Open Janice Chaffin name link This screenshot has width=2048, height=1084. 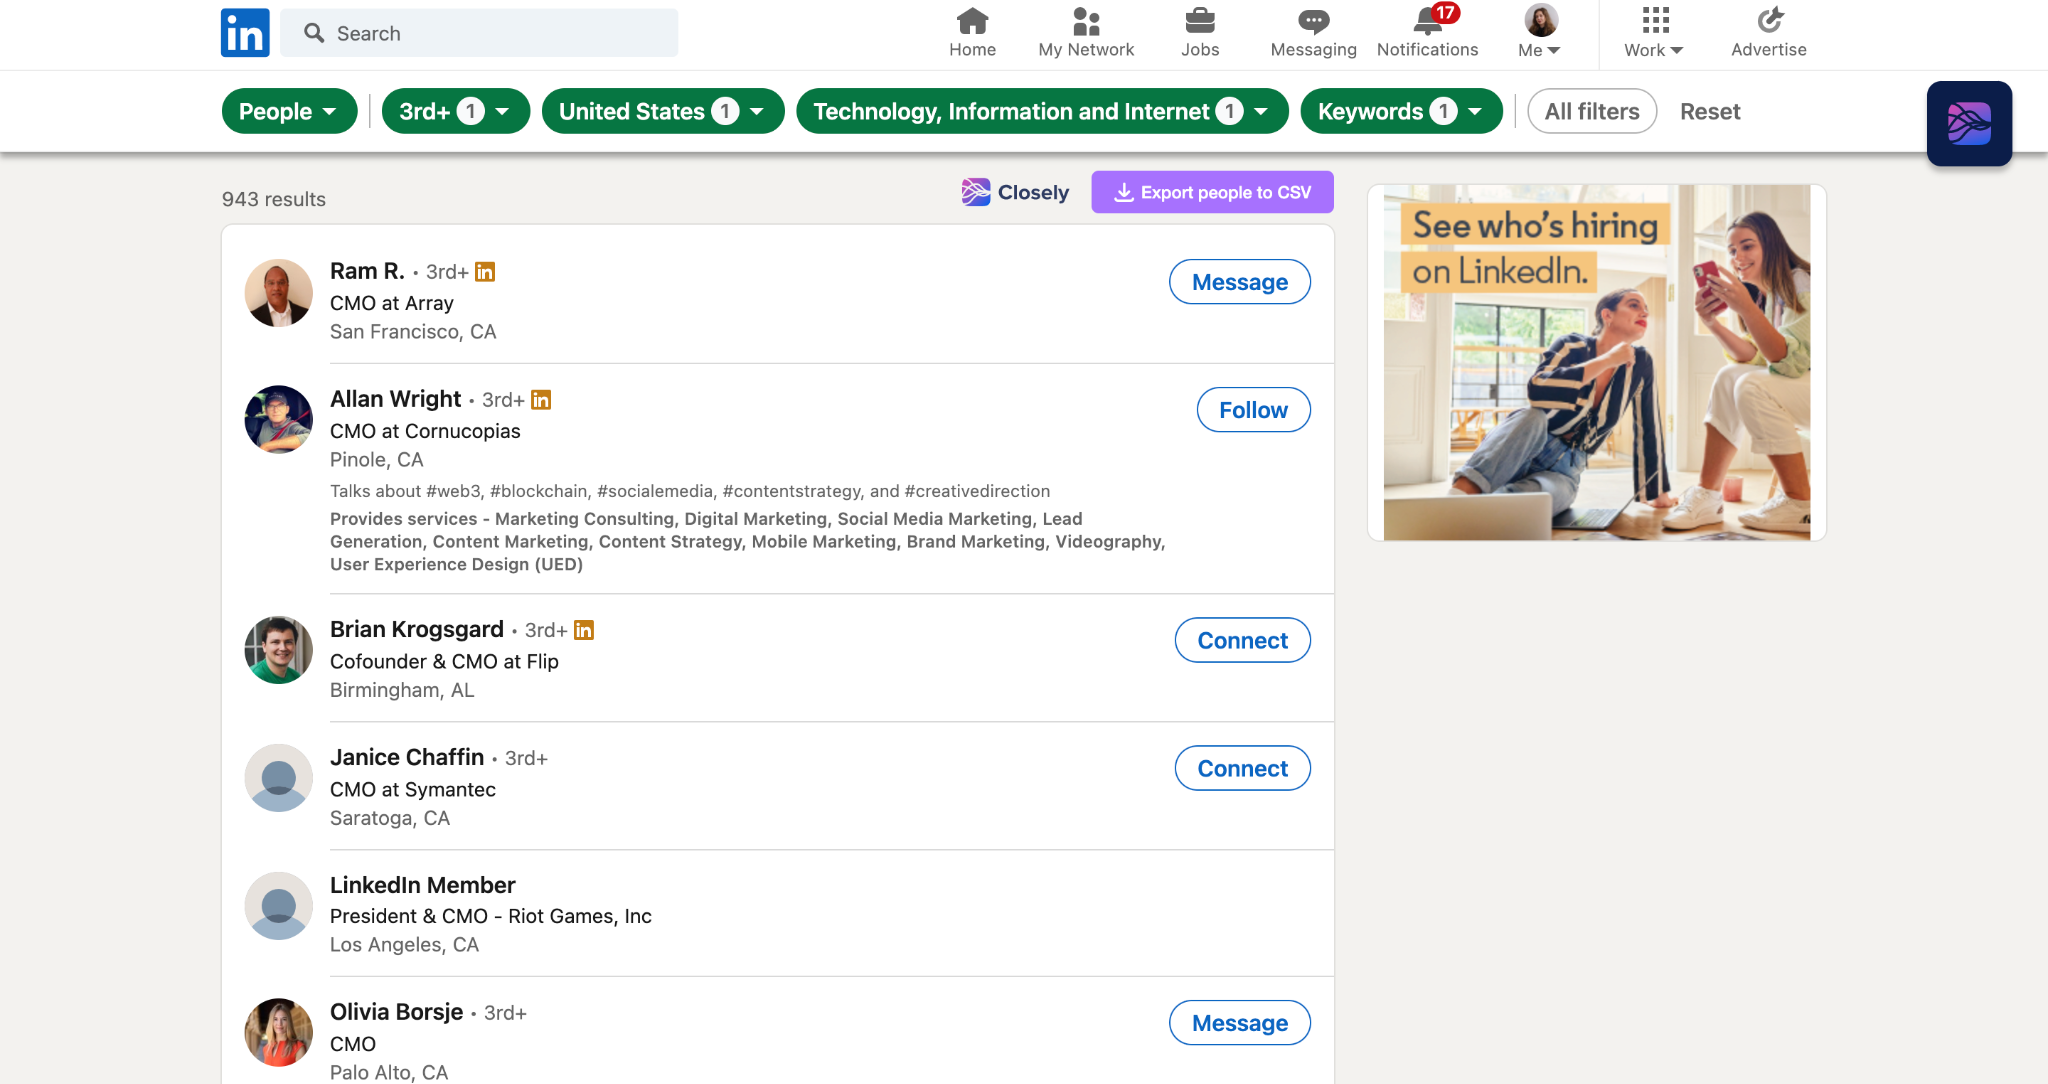407,757
